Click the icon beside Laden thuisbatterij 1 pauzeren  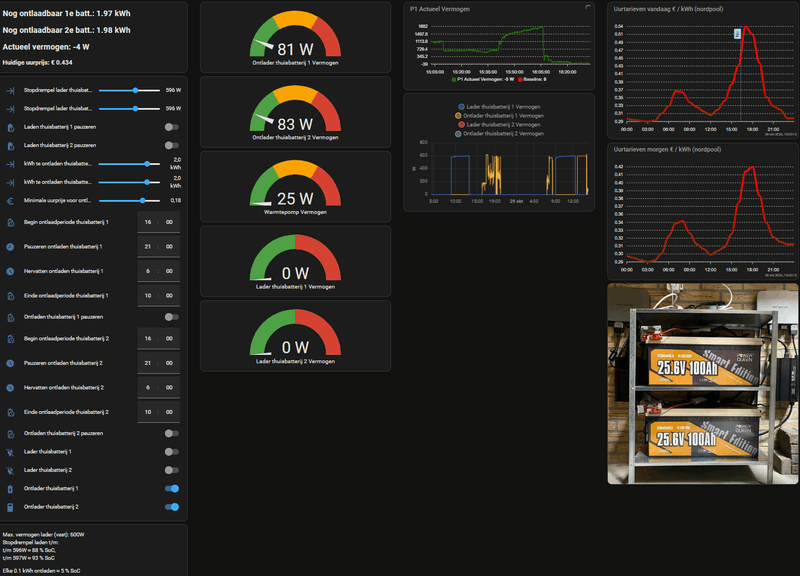click(x=10, y=127)
